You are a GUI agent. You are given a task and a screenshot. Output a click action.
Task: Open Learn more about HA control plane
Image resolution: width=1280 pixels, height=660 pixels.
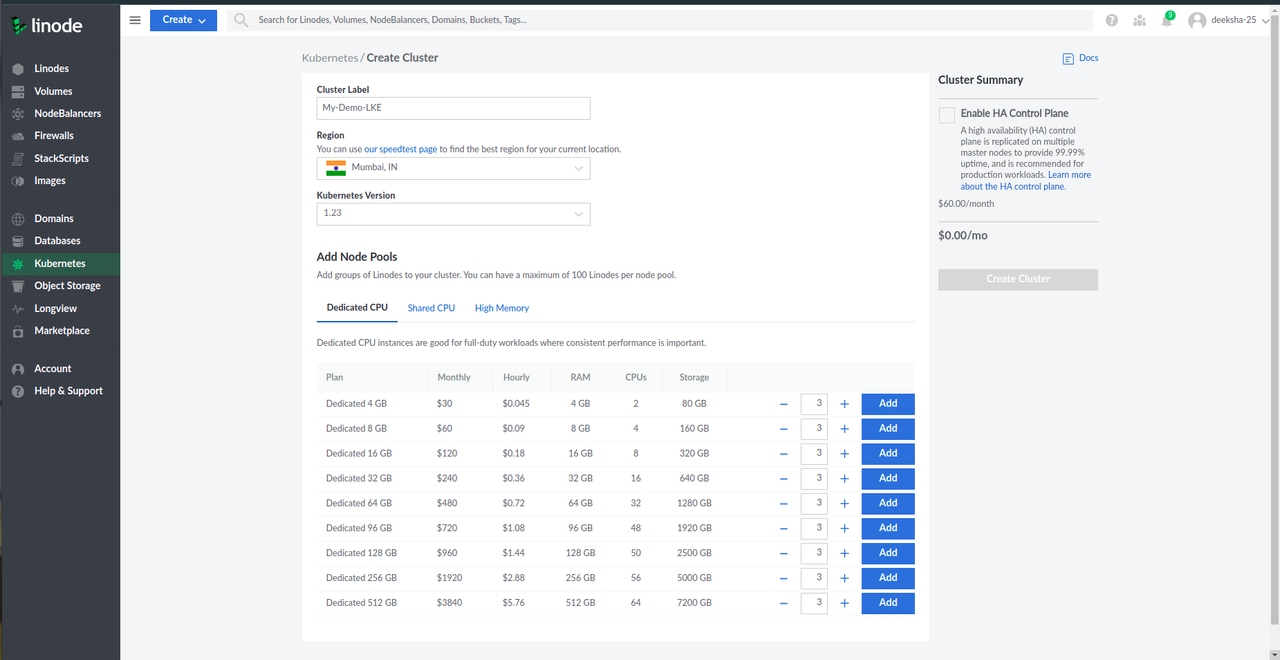(1025, 181)
